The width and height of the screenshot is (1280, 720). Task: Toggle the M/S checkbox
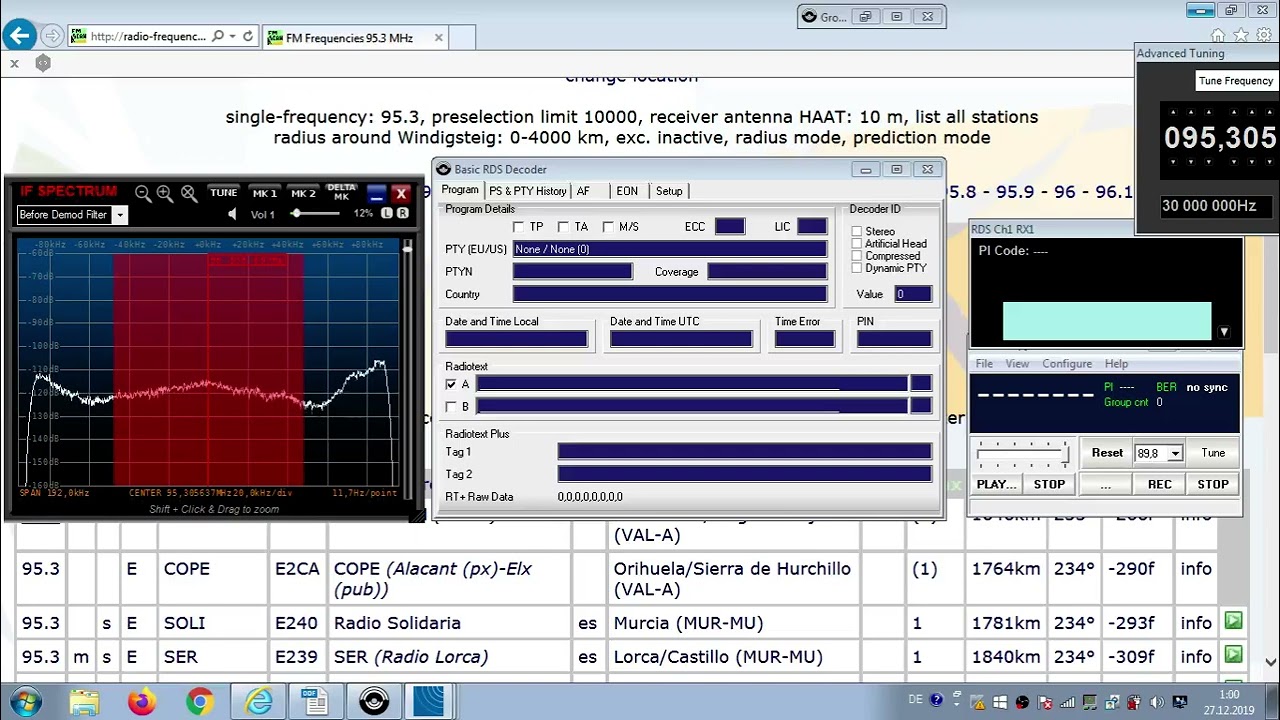(x=608, y=227)
